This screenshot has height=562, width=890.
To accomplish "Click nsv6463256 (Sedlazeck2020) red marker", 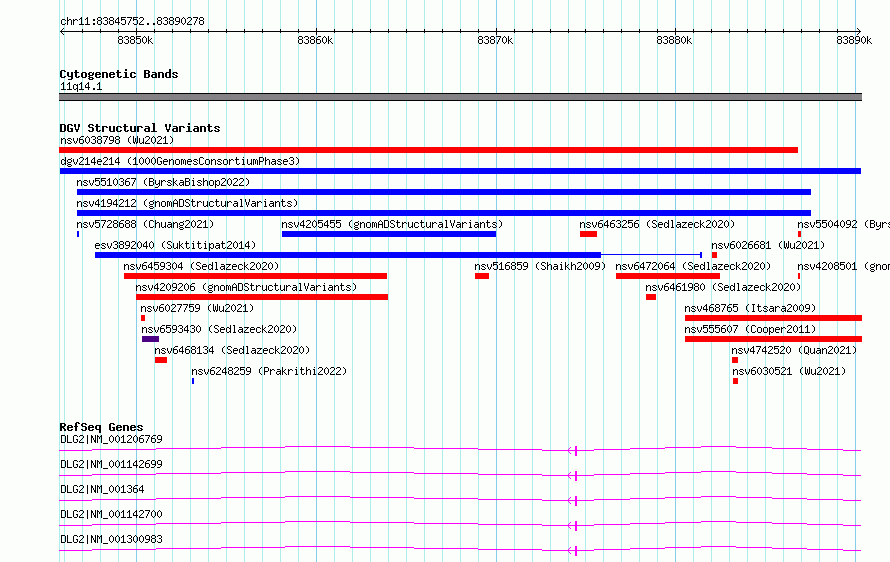I will pyautogui.click(x=588, y=234).
